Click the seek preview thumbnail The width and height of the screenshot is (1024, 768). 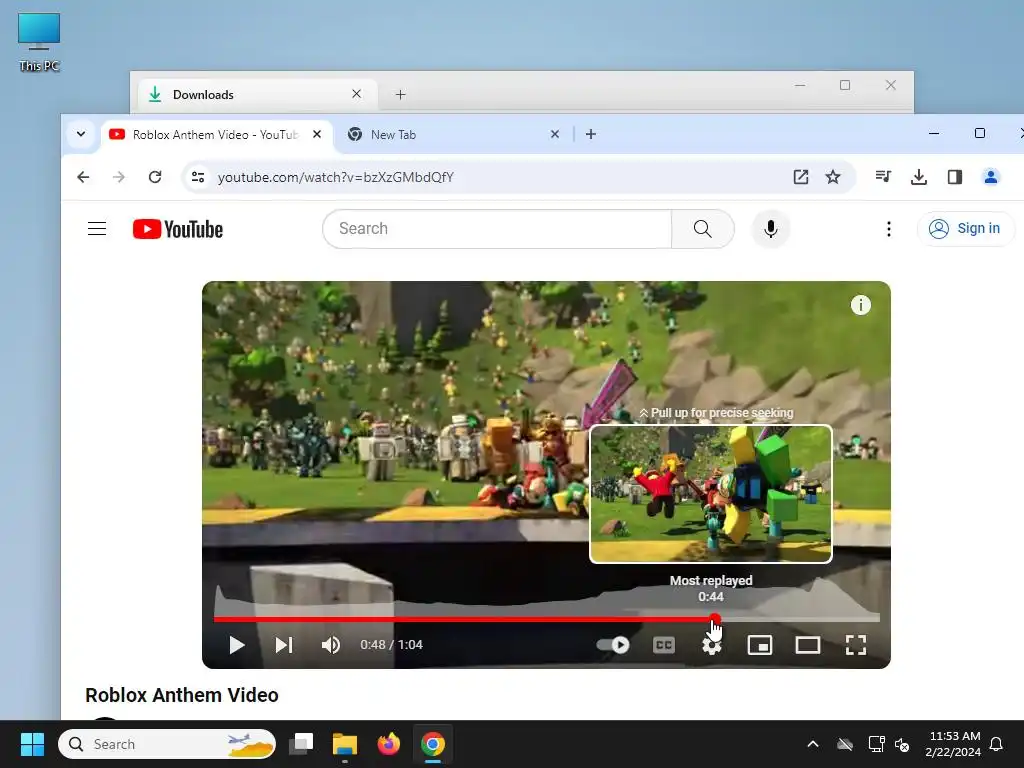(x=711, y=494)
